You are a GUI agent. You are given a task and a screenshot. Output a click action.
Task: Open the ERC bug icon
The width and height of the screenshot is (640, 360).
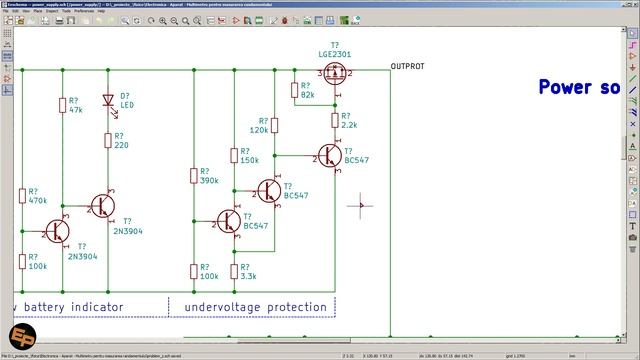[285, 20]
